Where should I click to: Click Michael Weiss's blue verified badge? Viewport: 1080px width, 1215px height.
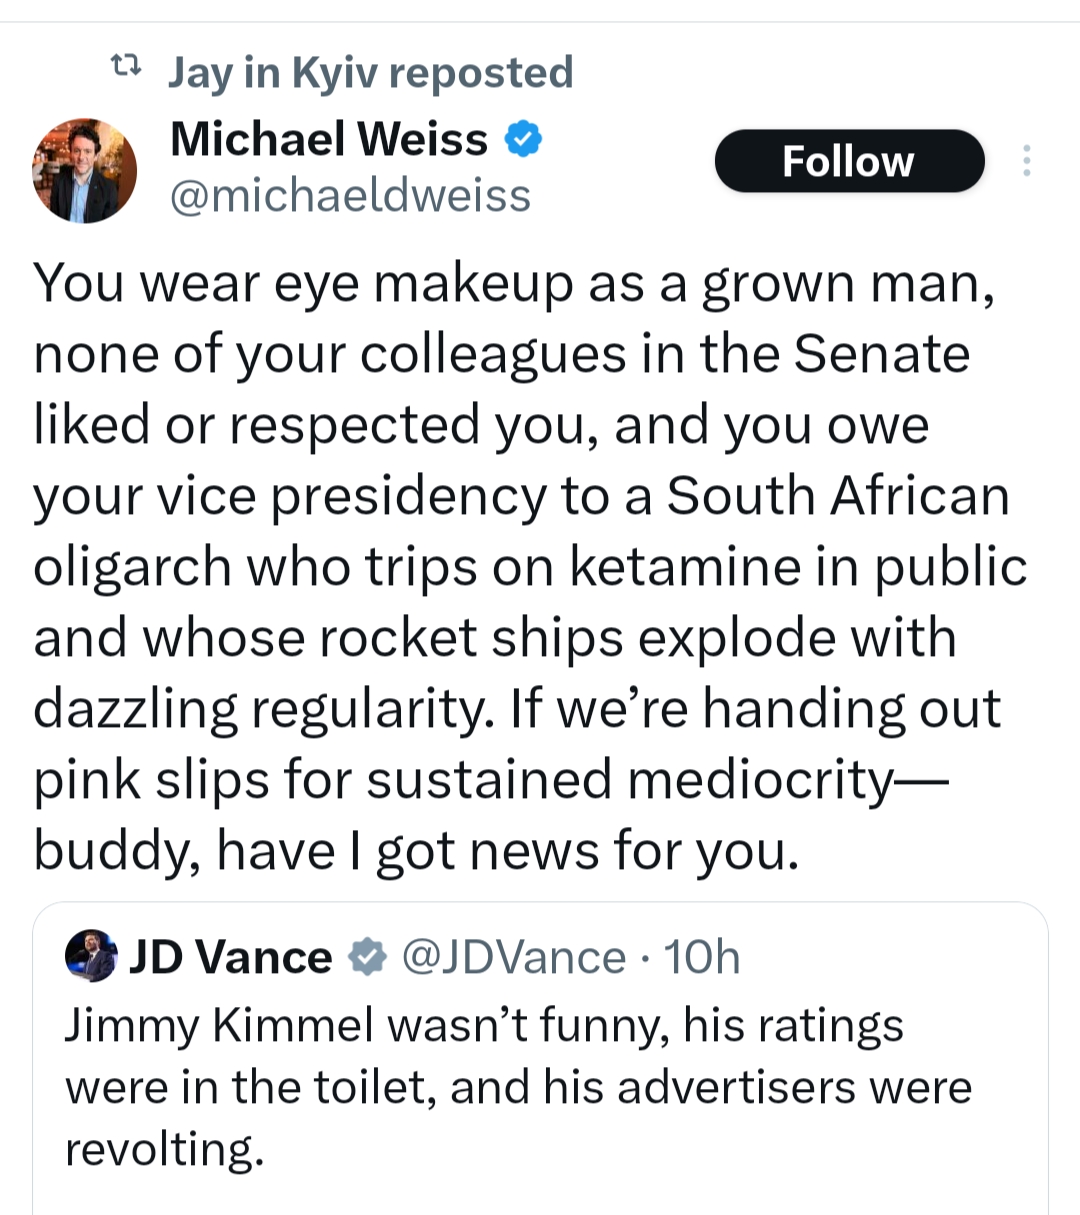pyautogui.click(x=522, y=139)
